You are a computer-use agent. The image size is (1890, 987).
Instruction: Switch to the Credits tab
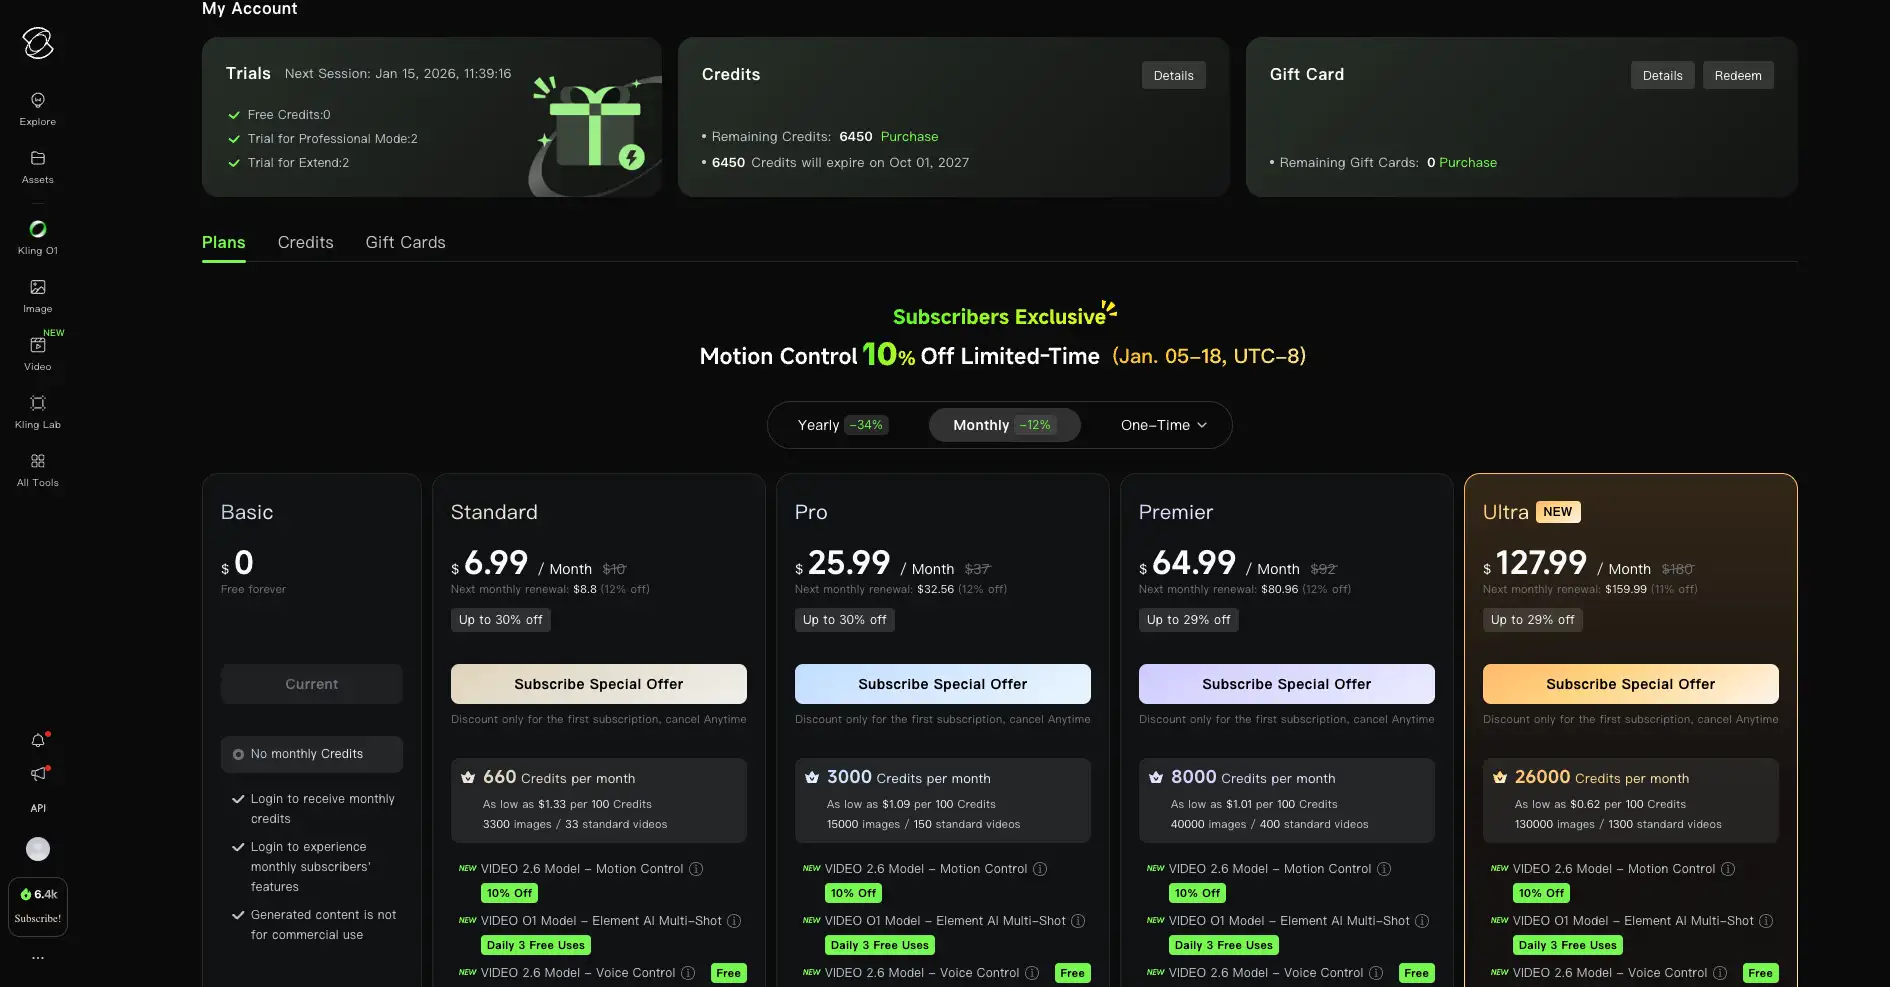[305, 242]
